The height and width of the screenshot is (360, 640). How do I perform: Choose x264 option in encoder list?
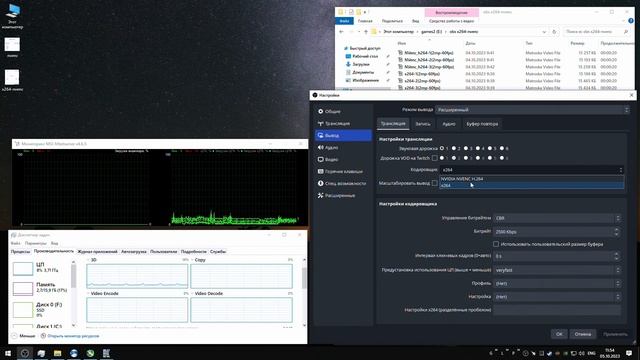(531, 185)
